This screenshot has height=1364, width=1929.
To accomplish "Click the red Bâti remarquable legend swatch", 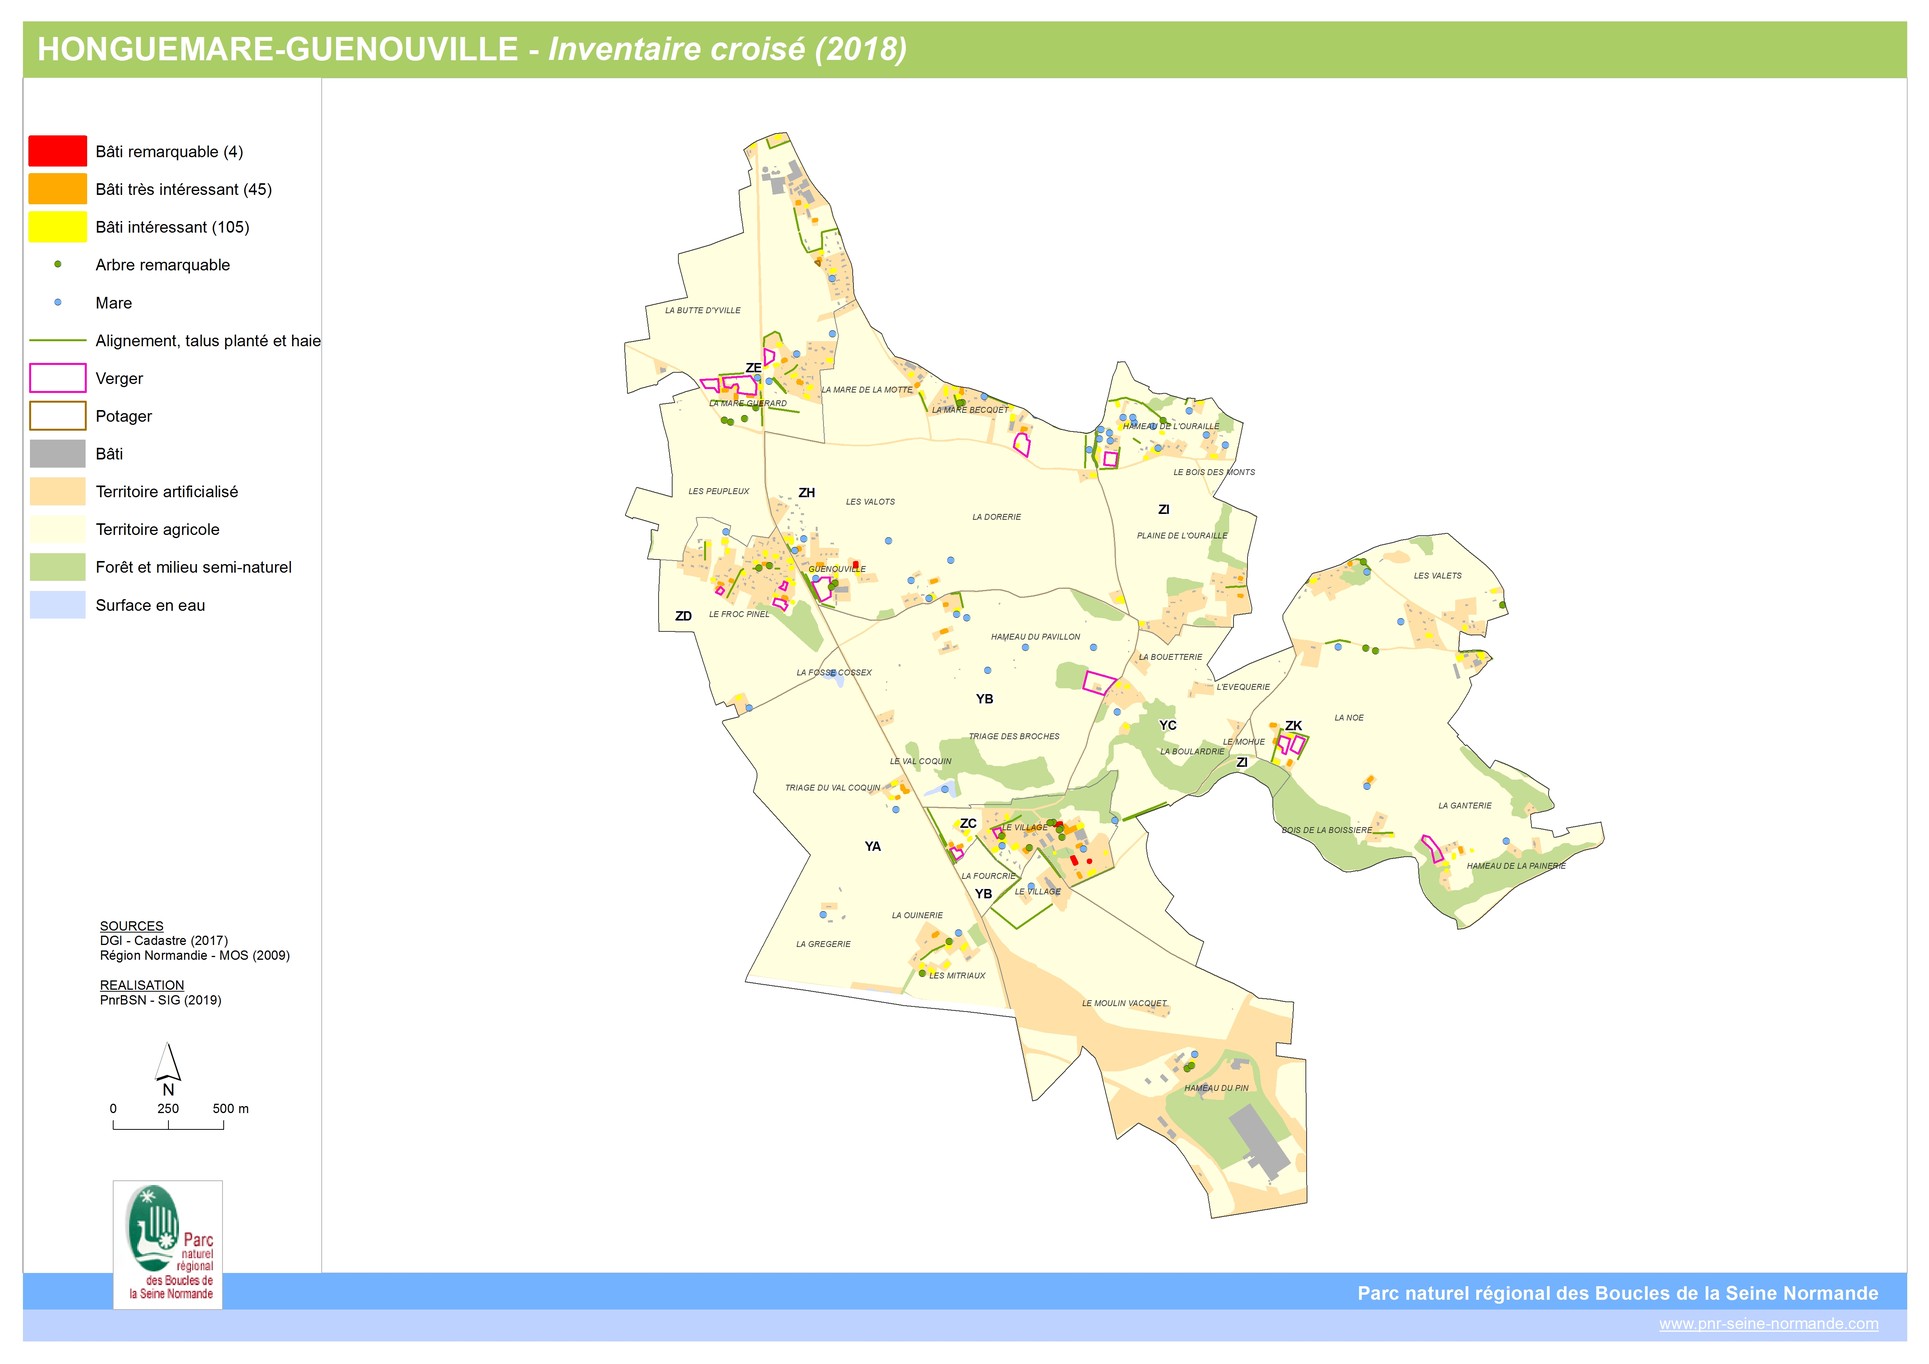I will [58, 151].
